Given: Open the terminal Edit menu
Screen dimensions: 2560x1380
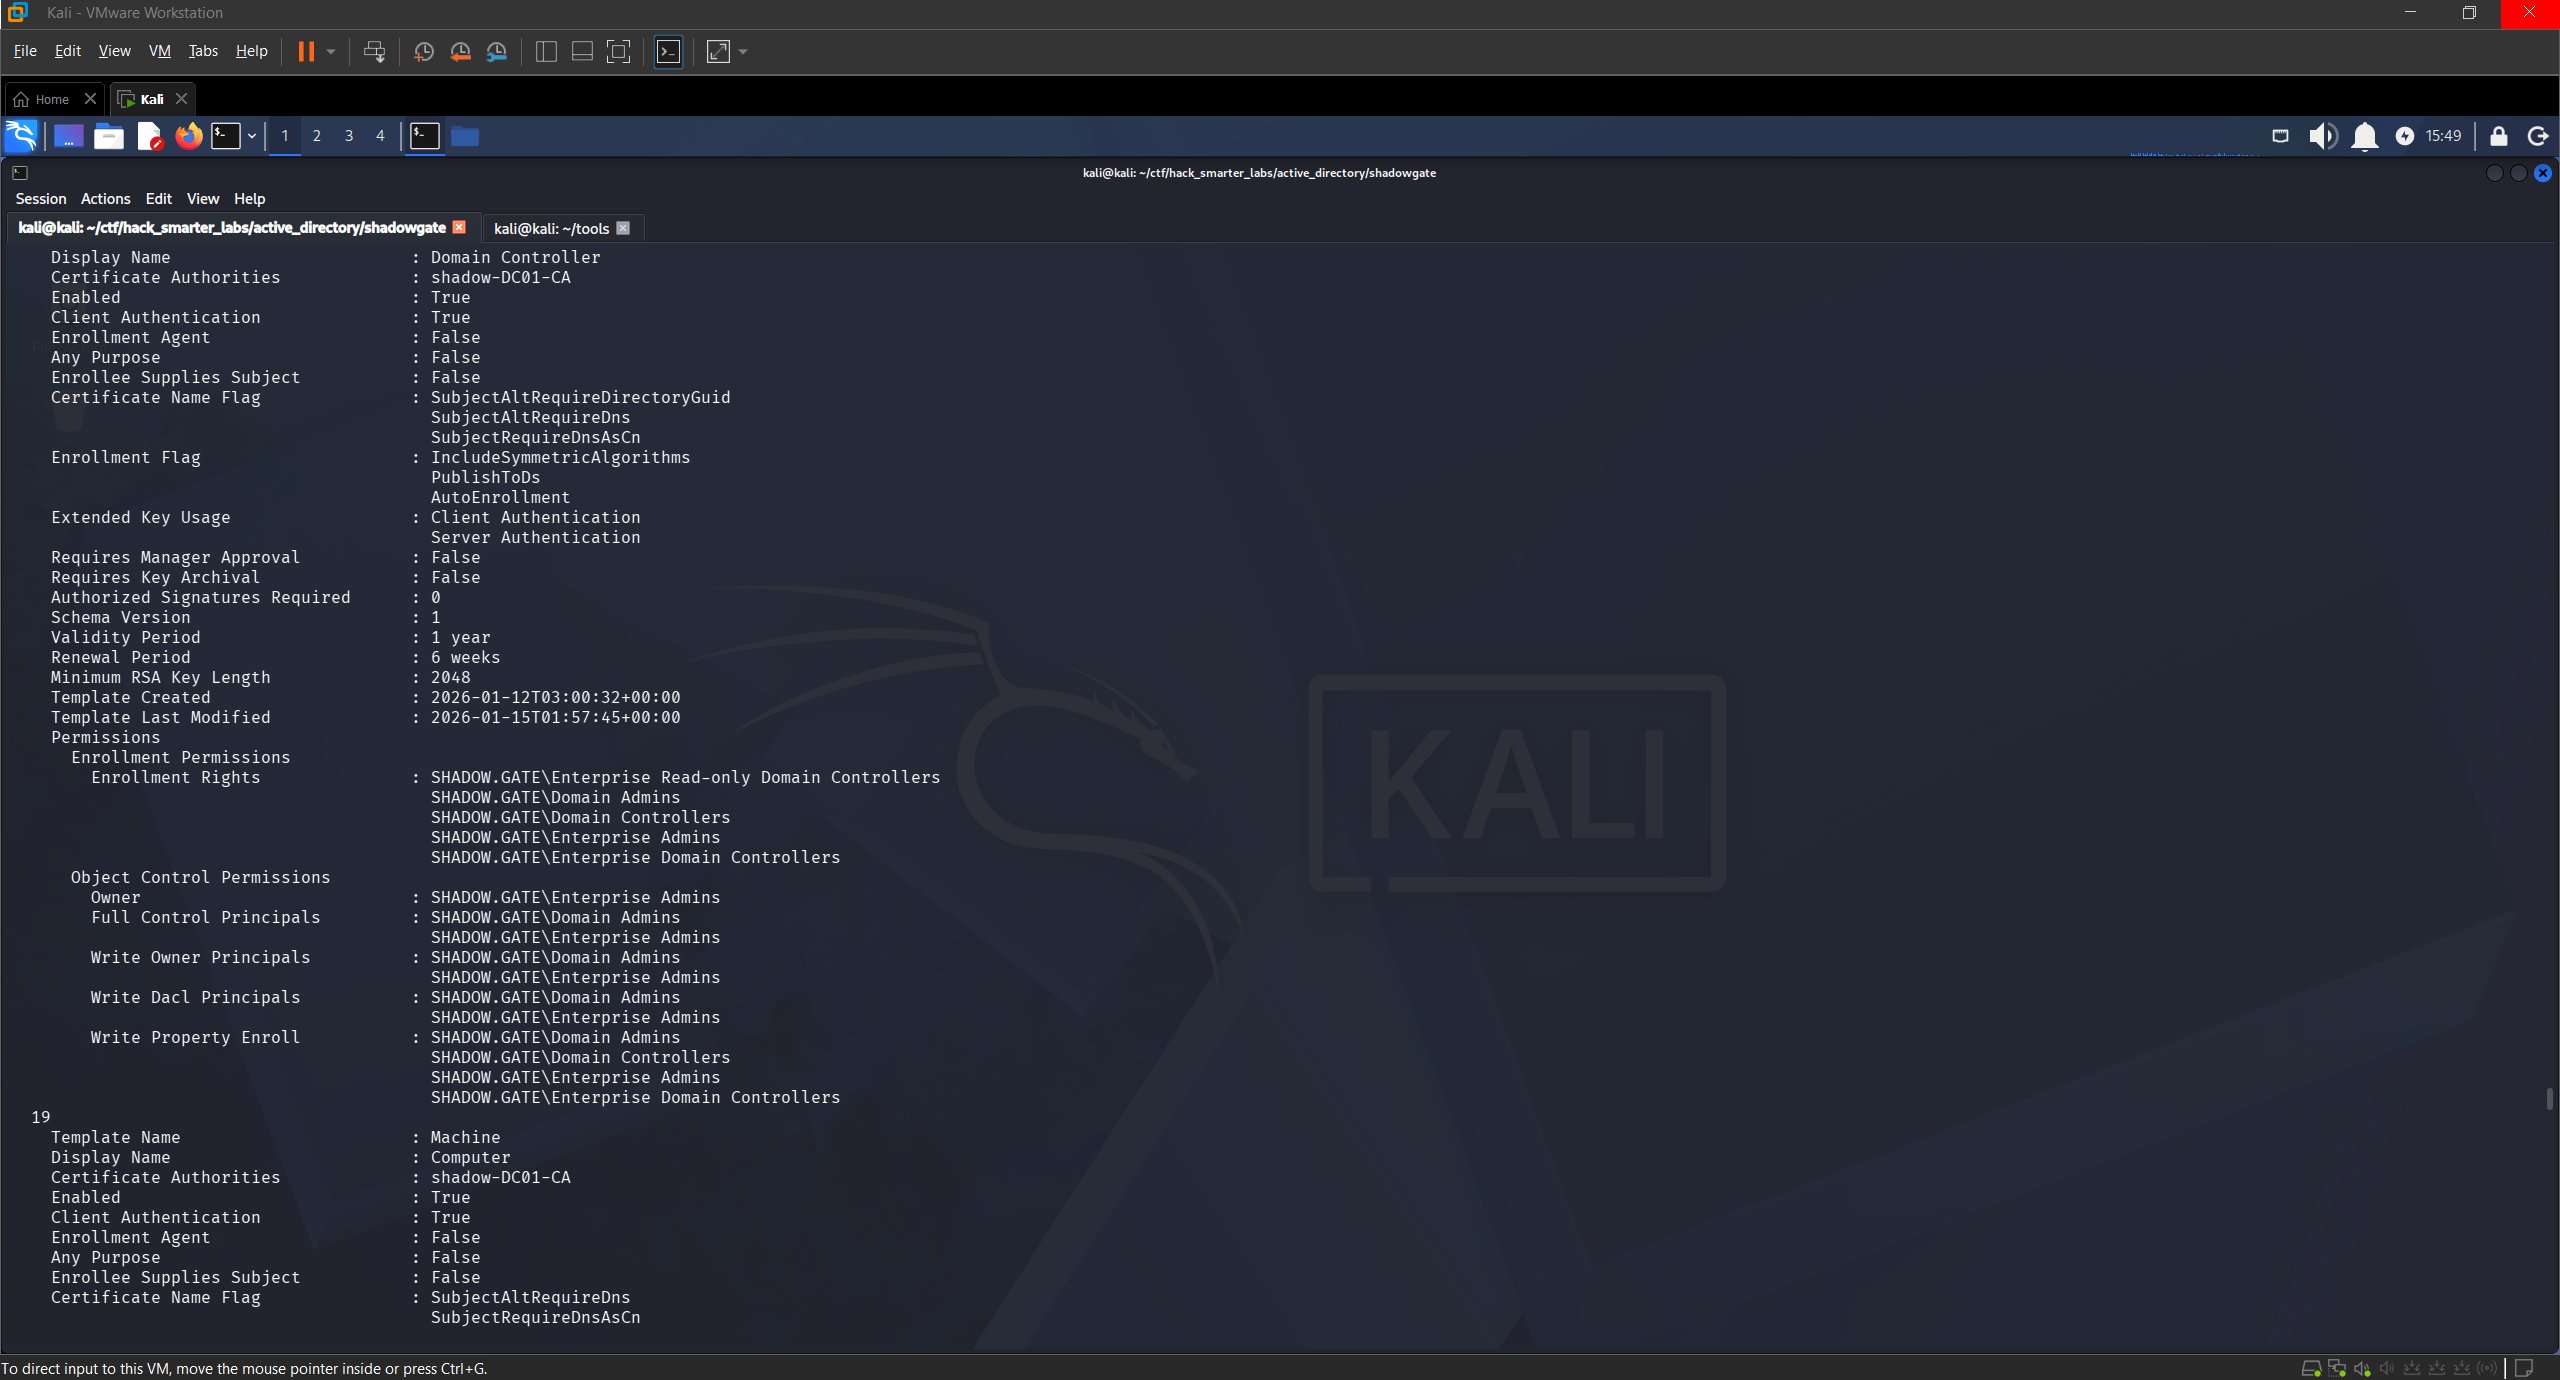Looking at the screenshot, I should [159, 199].
